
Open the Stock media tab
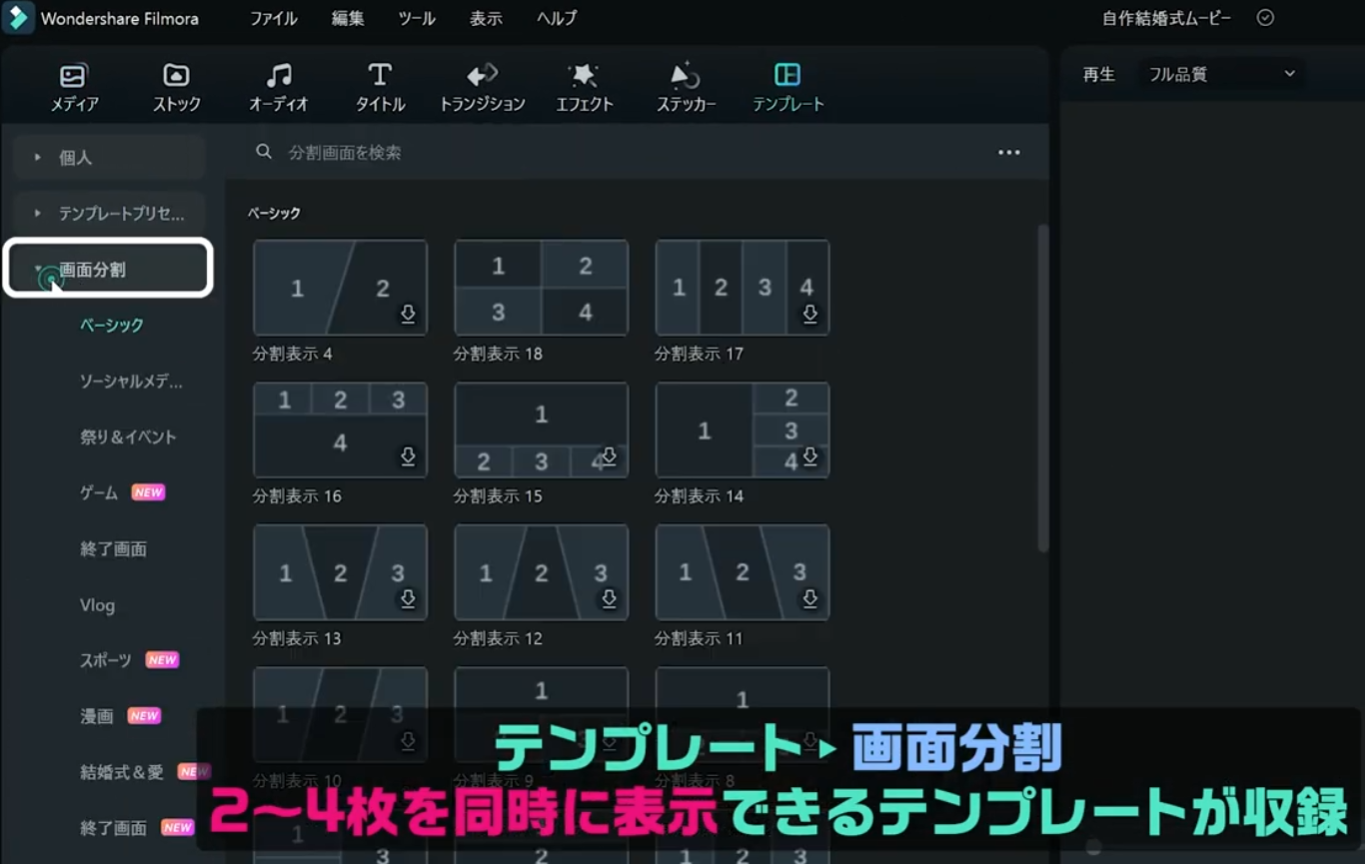click(x=176, y=88)
